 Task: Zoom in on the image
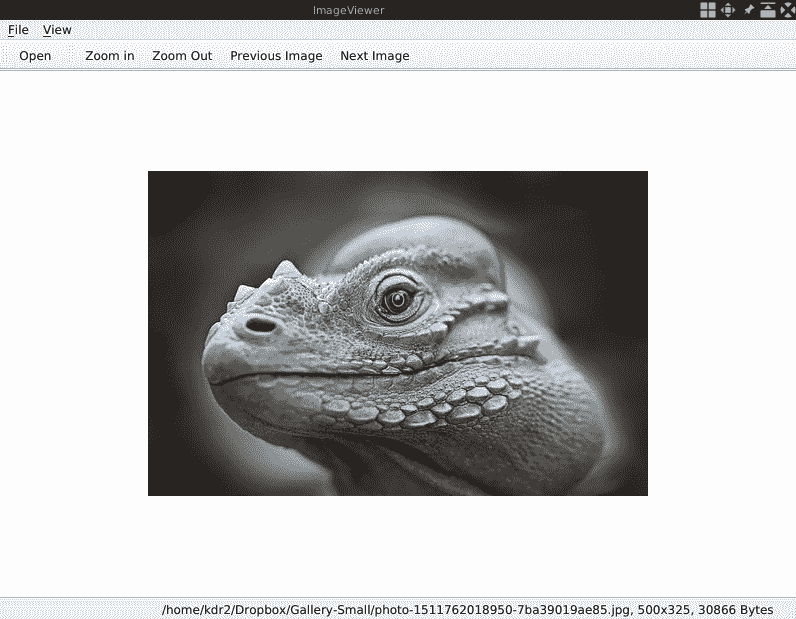pos(109,56)
